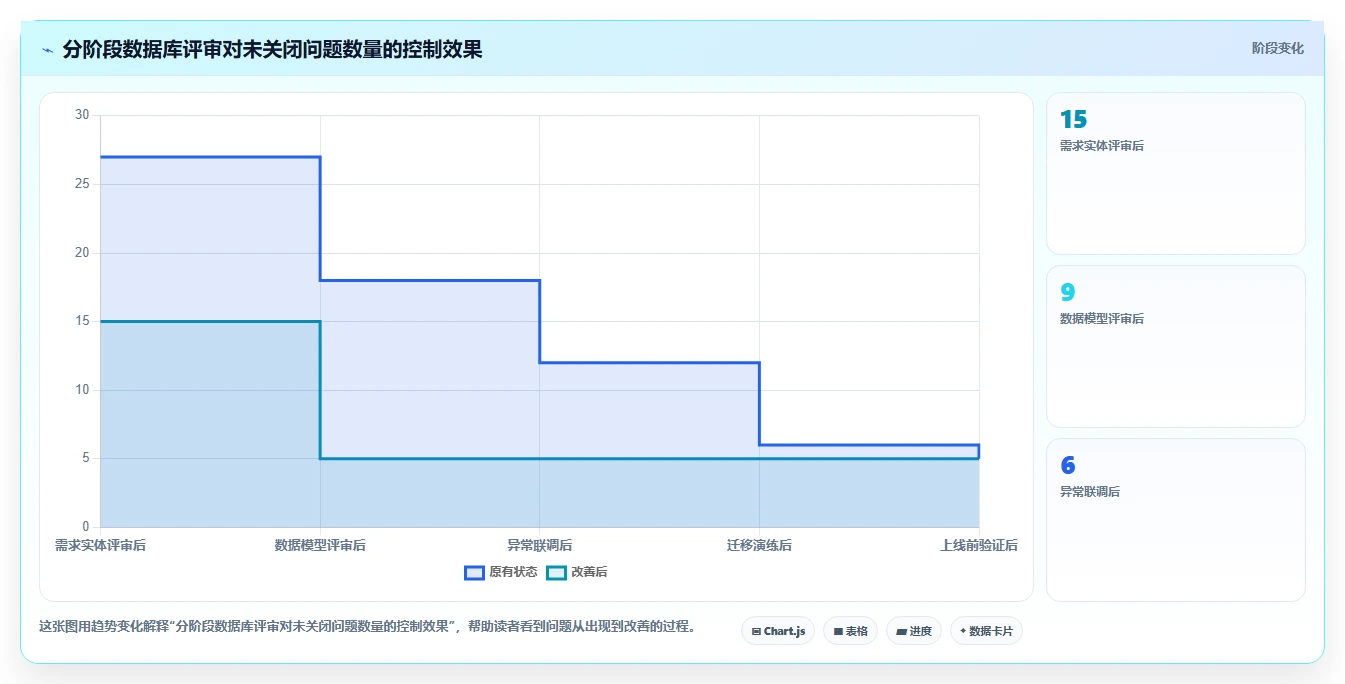
Task: Click the 迁移演练后 x-axis label
Action: [759, 545]
